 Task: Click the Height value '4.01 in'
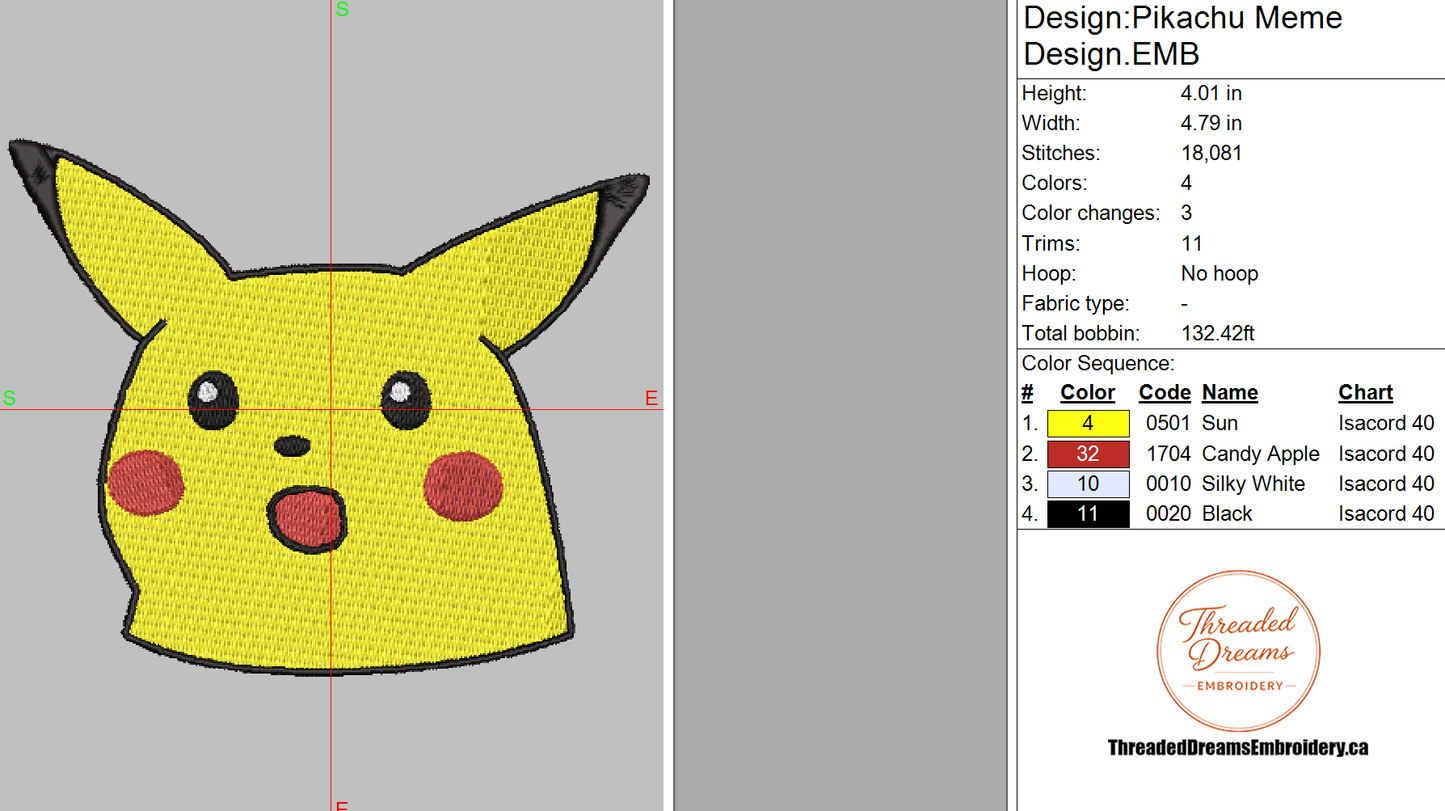pyautogui.click(x=1211, y=93)
